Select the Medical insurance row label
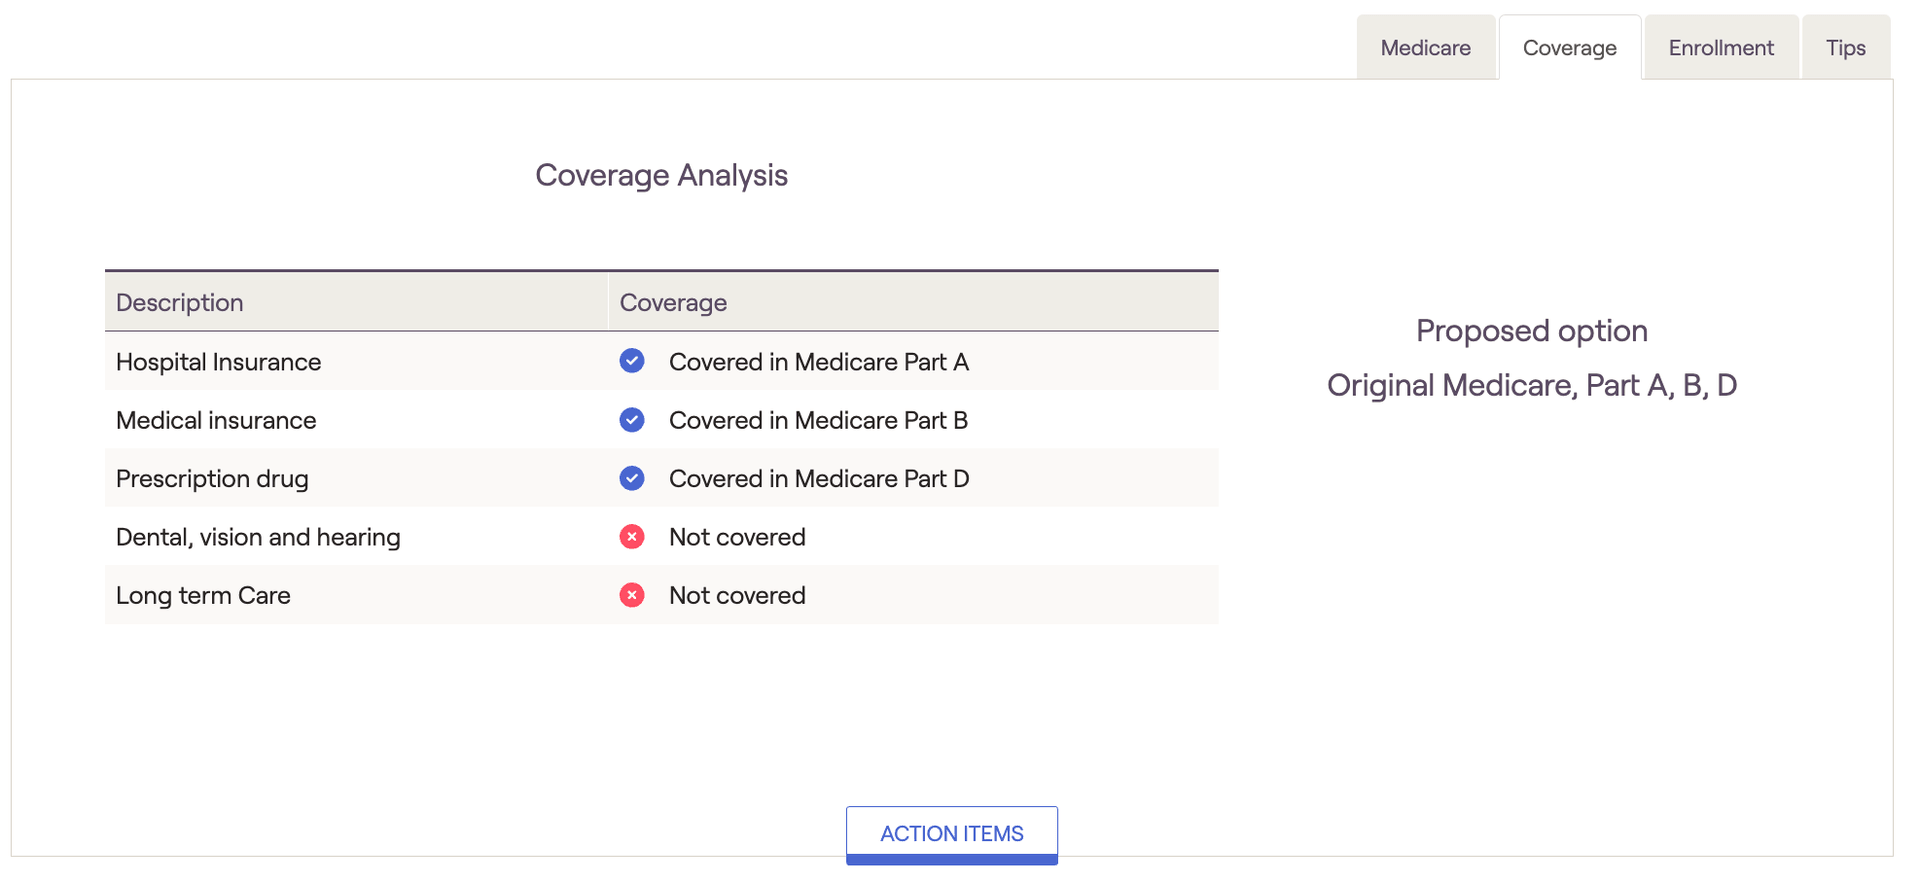 216,420
